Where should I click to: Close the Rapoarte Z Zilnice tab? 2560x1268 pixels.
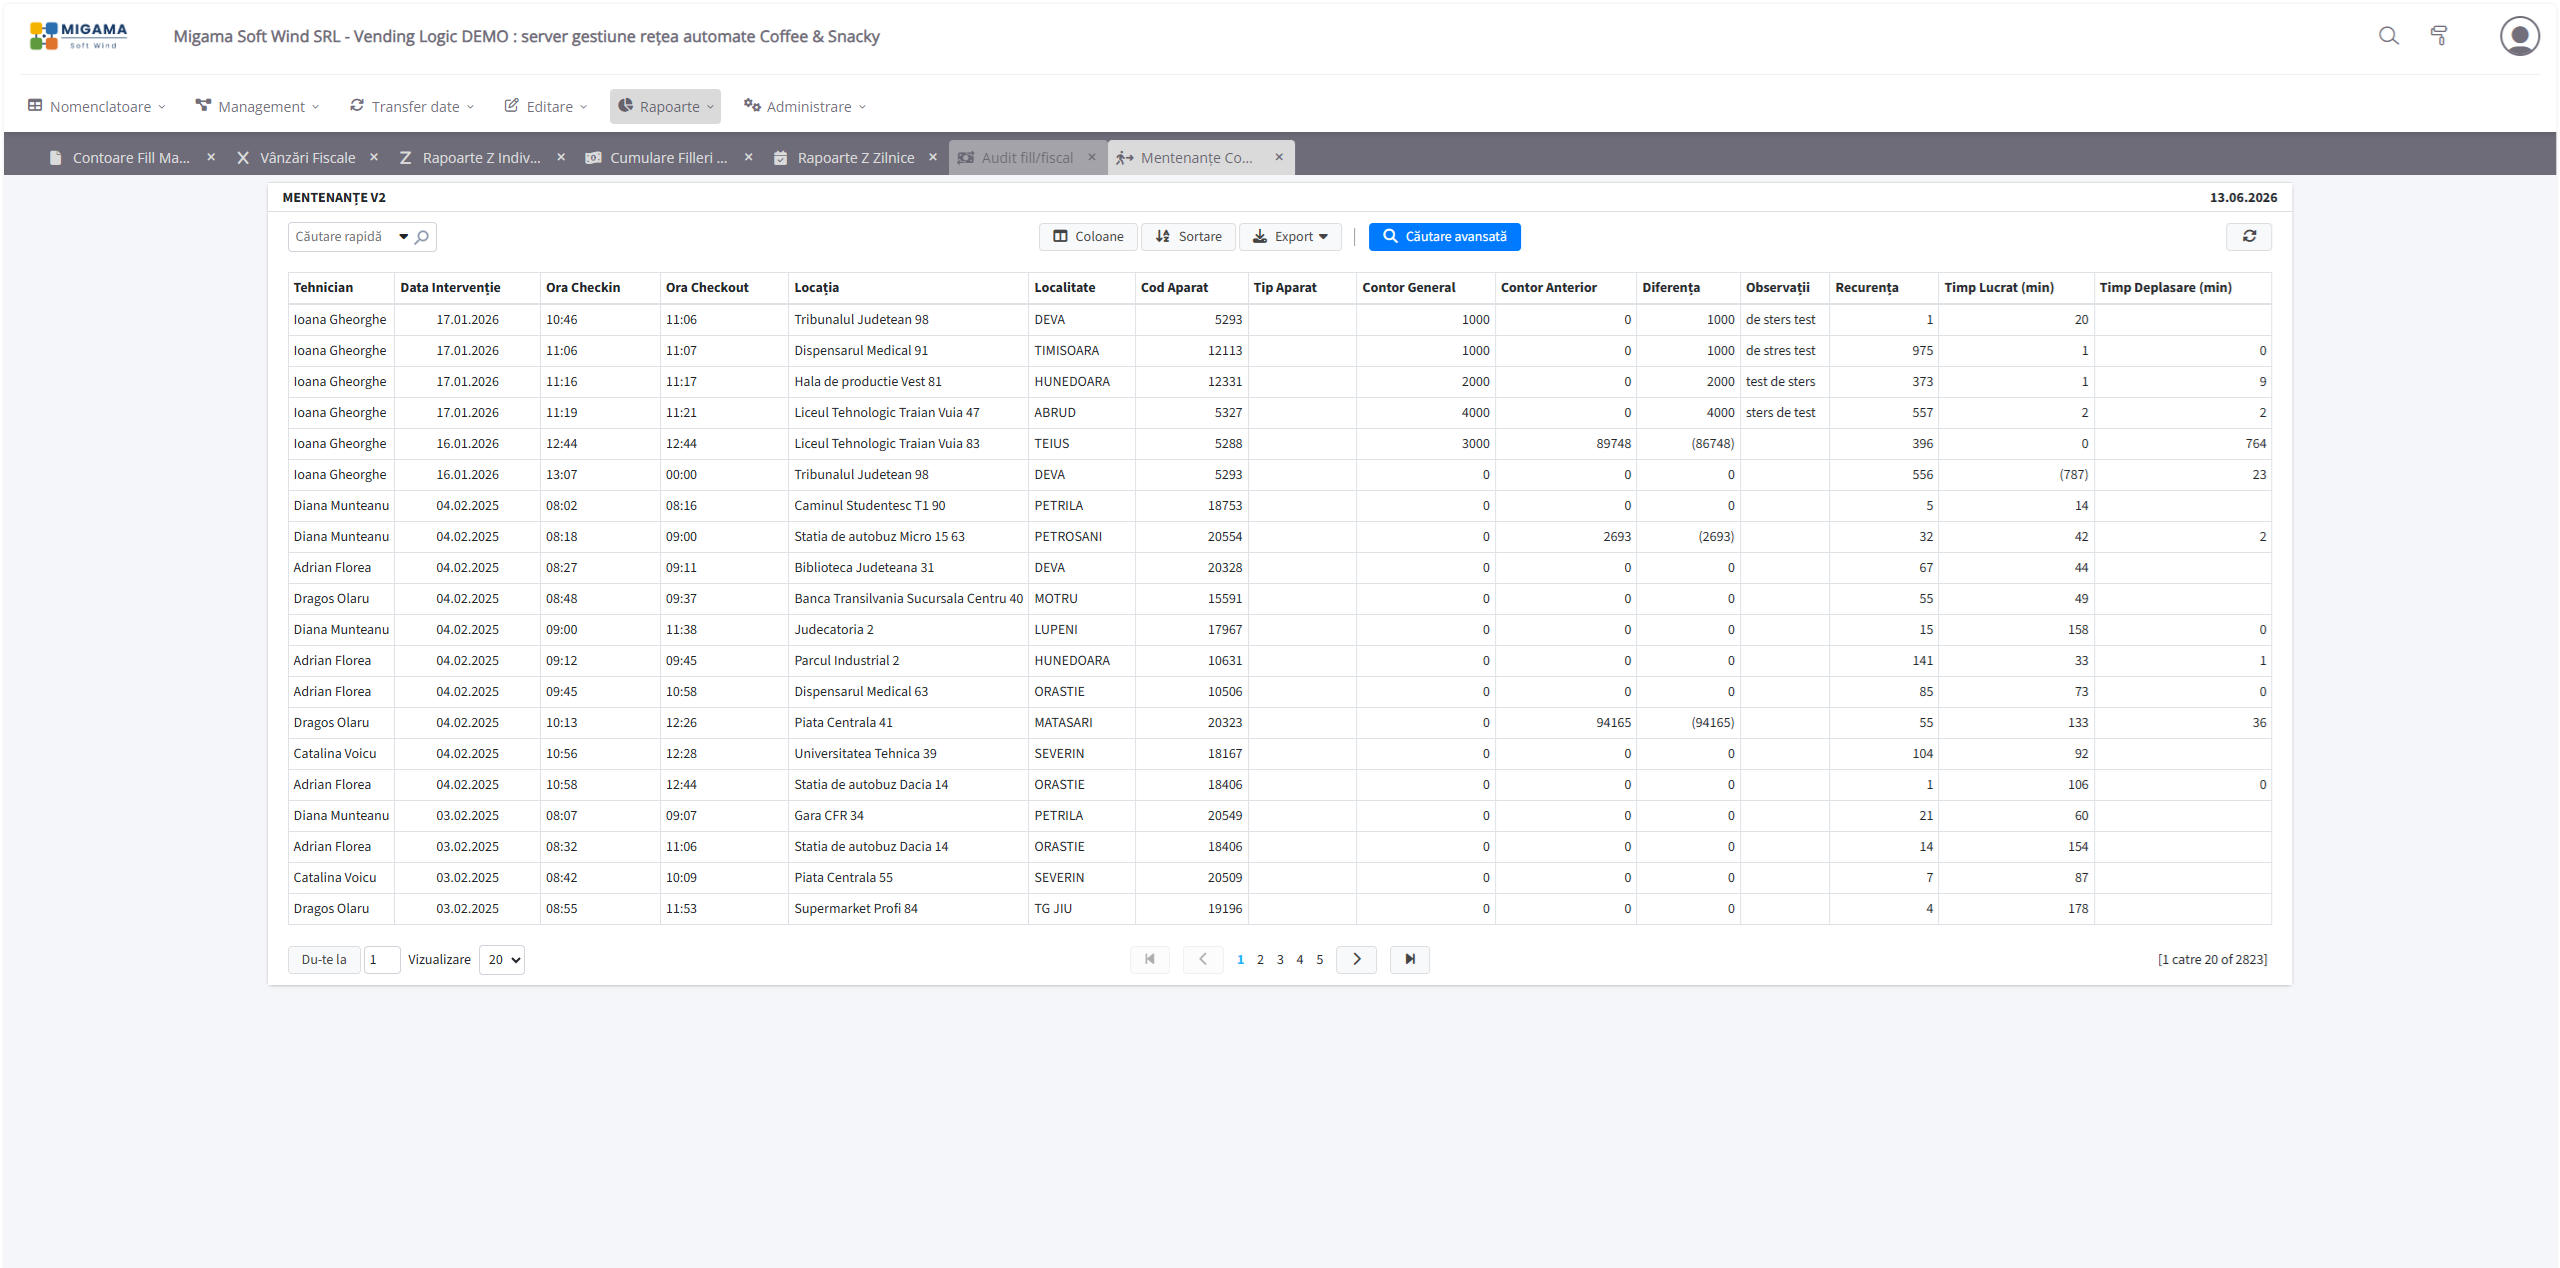(933, 157)
